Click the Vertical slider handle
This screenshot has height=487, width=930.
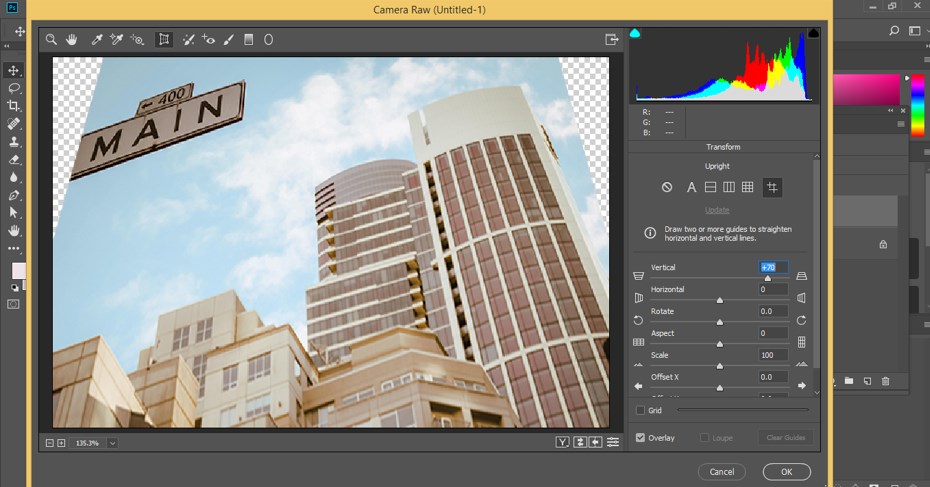768,278
